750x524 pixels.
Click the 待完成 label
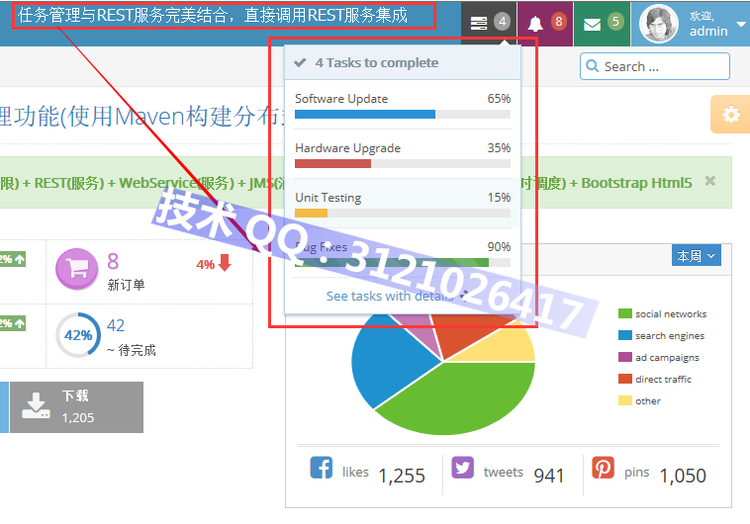[137, 350]
